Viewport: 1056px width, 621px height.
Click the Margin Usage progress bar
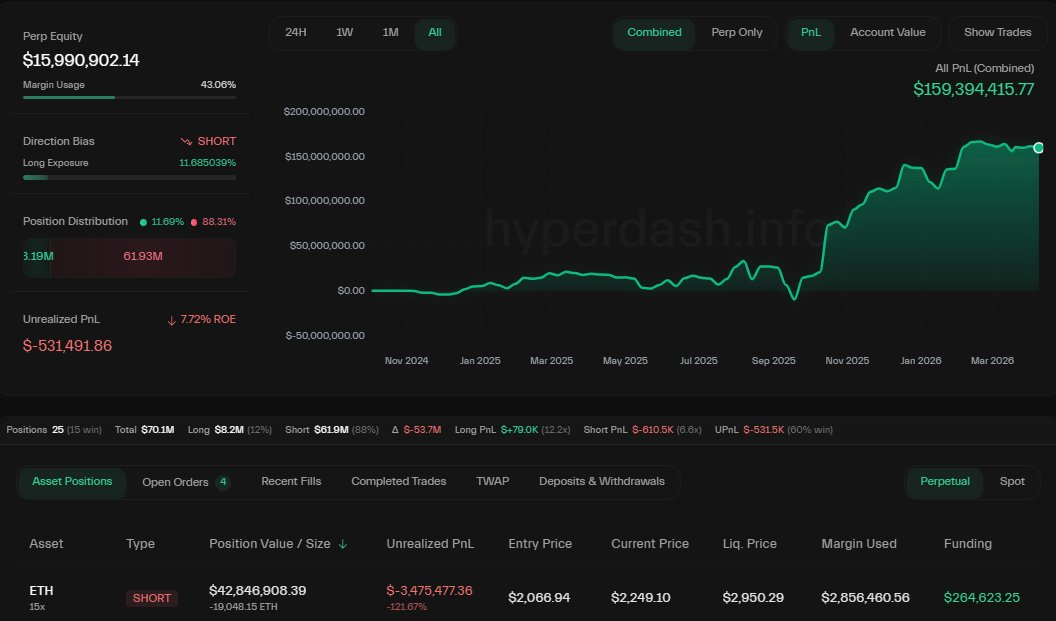[128, 99]
